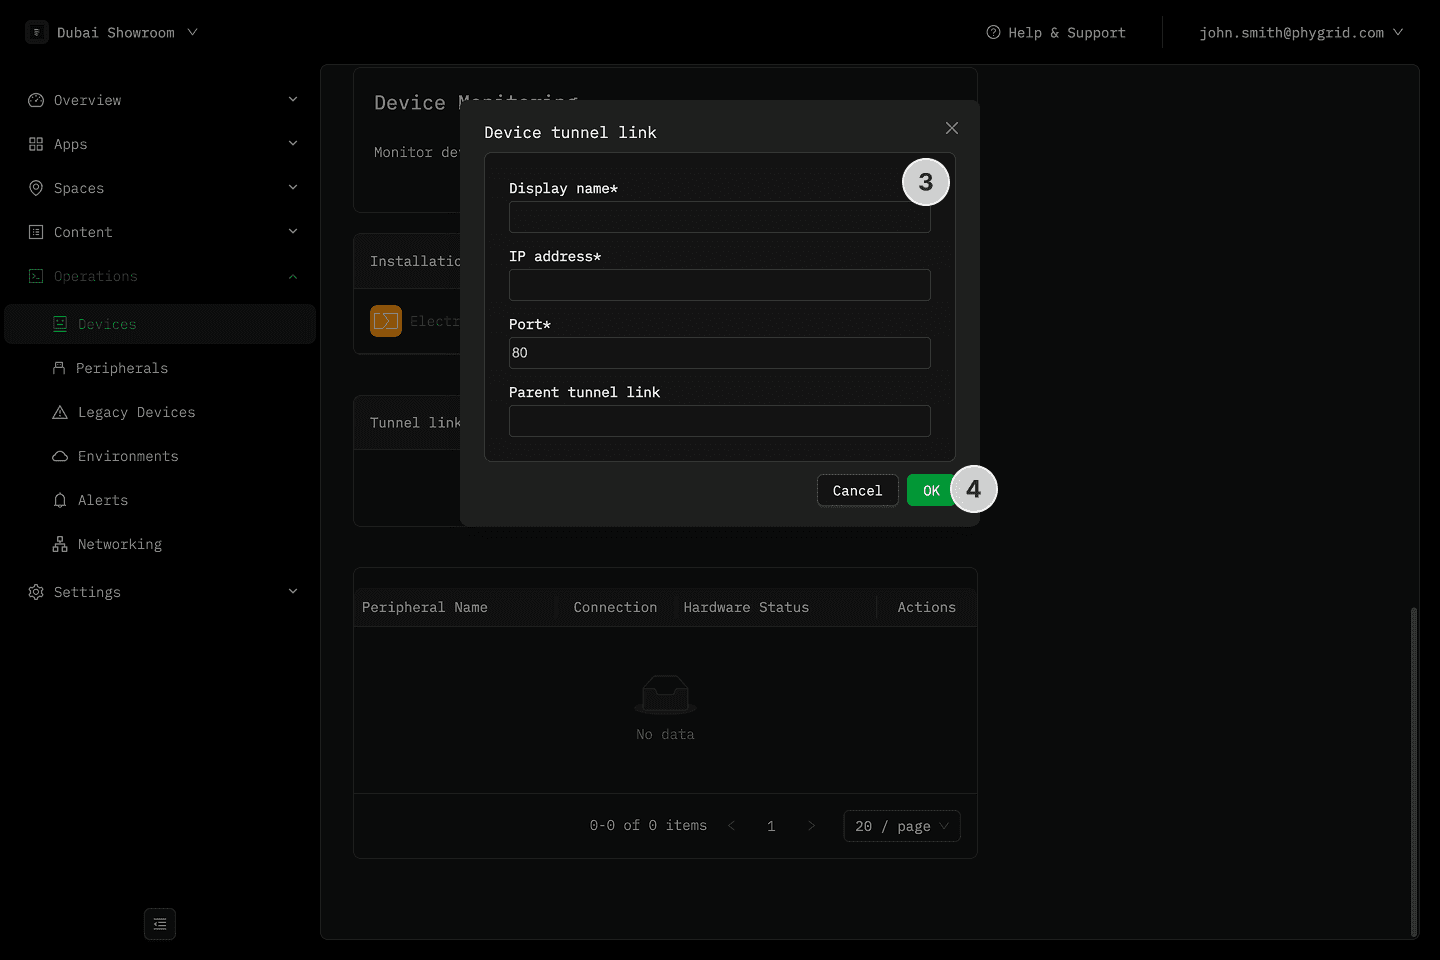Collapse the sidebar with bottom menu icon

click(x=160, y=924)
